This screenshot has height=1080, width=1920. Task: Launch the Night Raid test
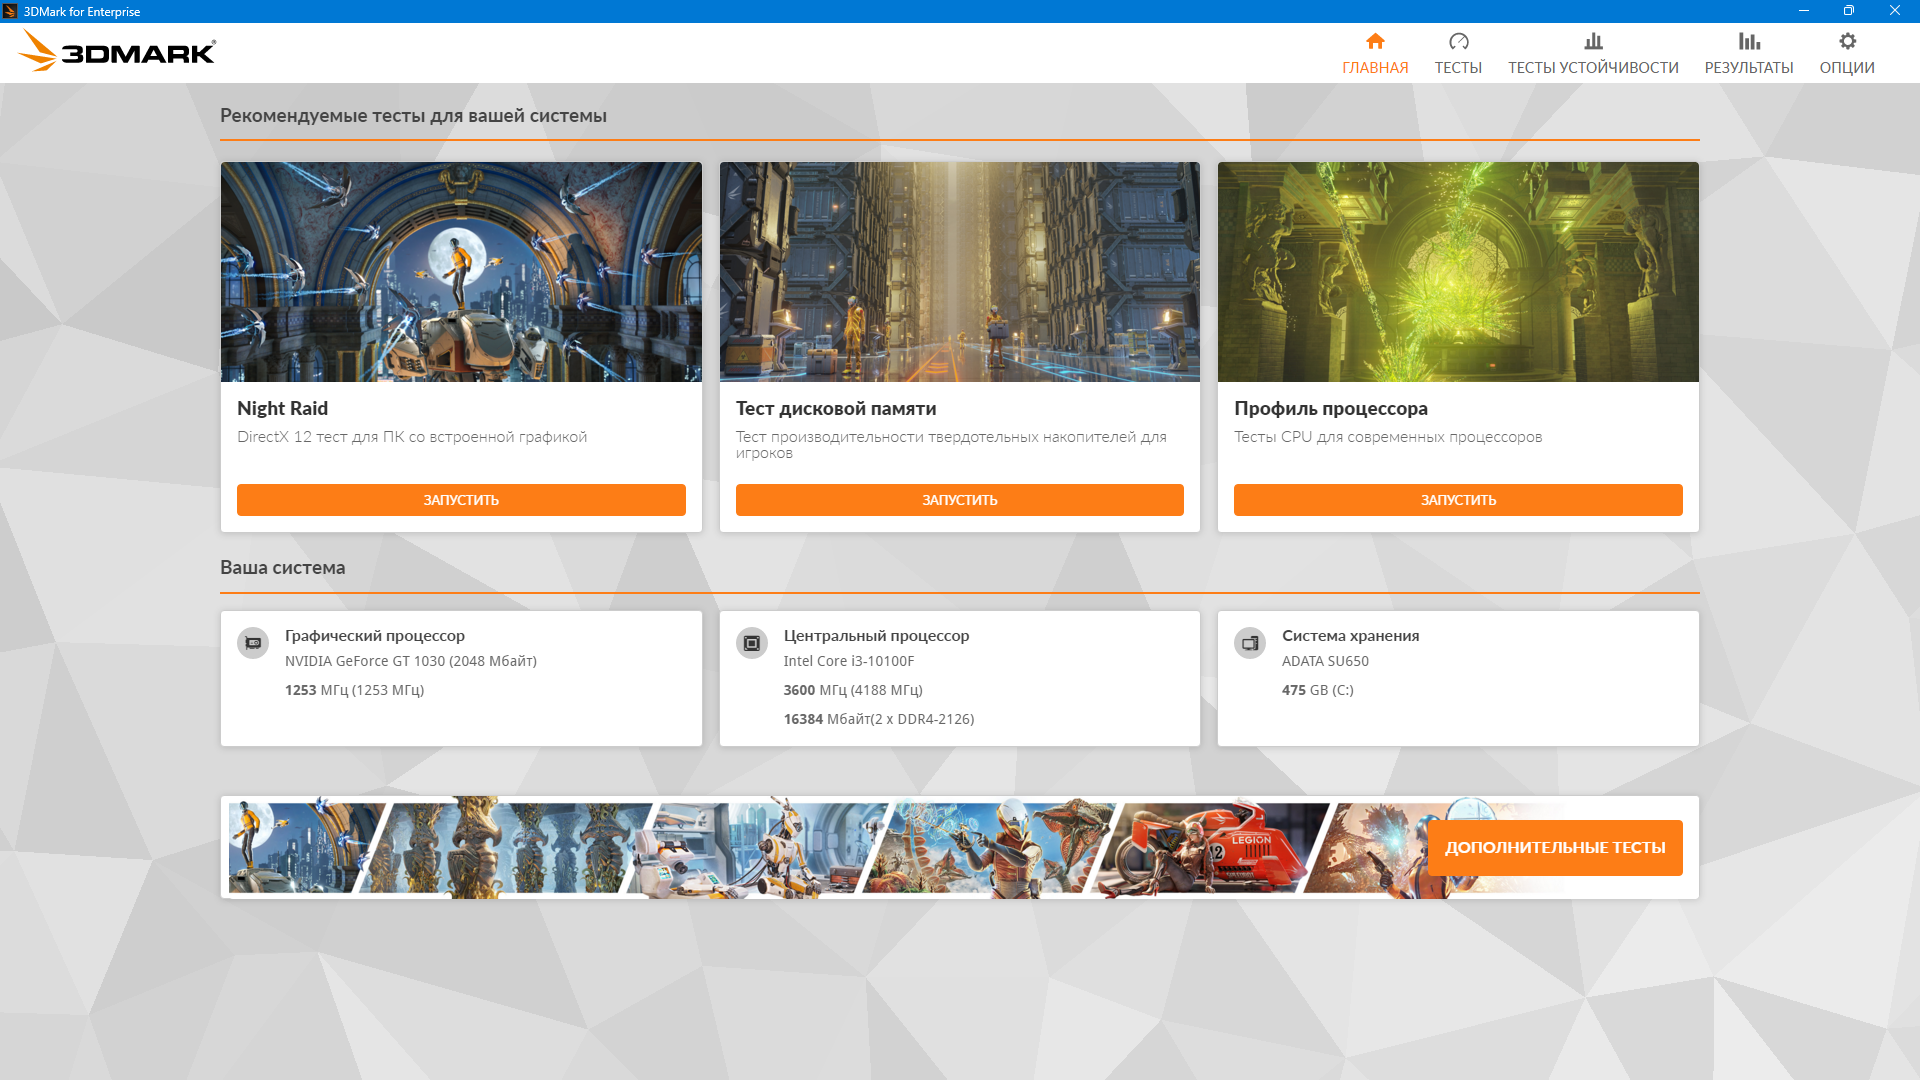[461, 500]
